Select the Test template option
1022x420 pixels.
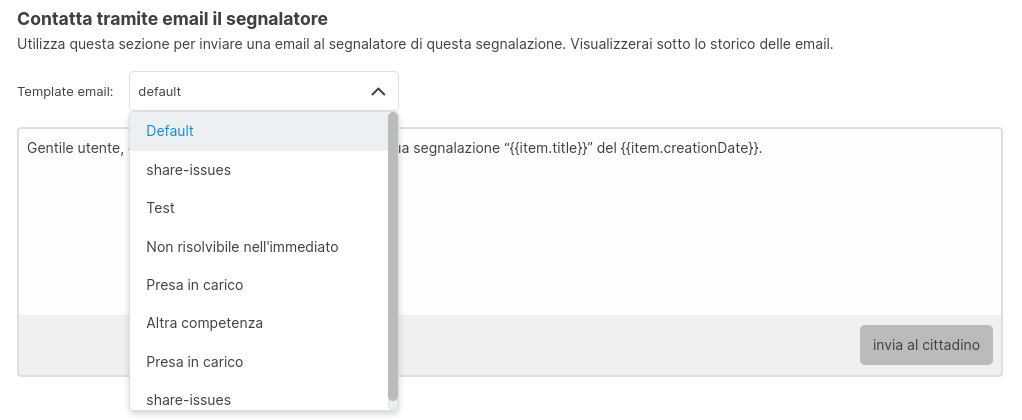pyautogui.click(x=160, y=208)
